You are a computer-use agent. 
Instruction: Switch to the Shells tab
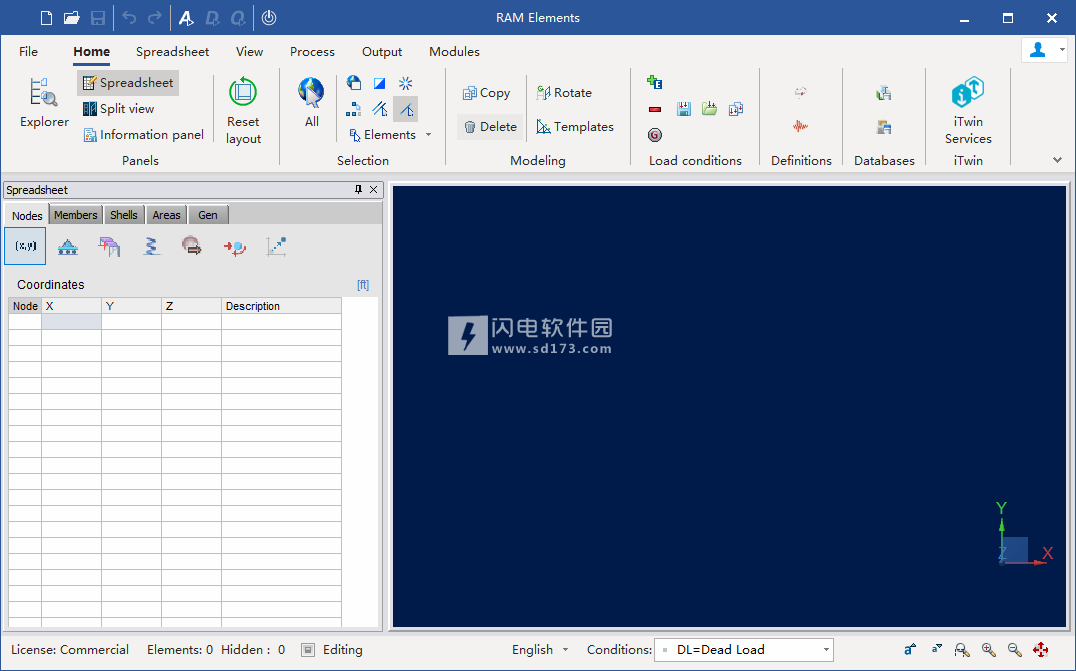click(x=124, y=215)
